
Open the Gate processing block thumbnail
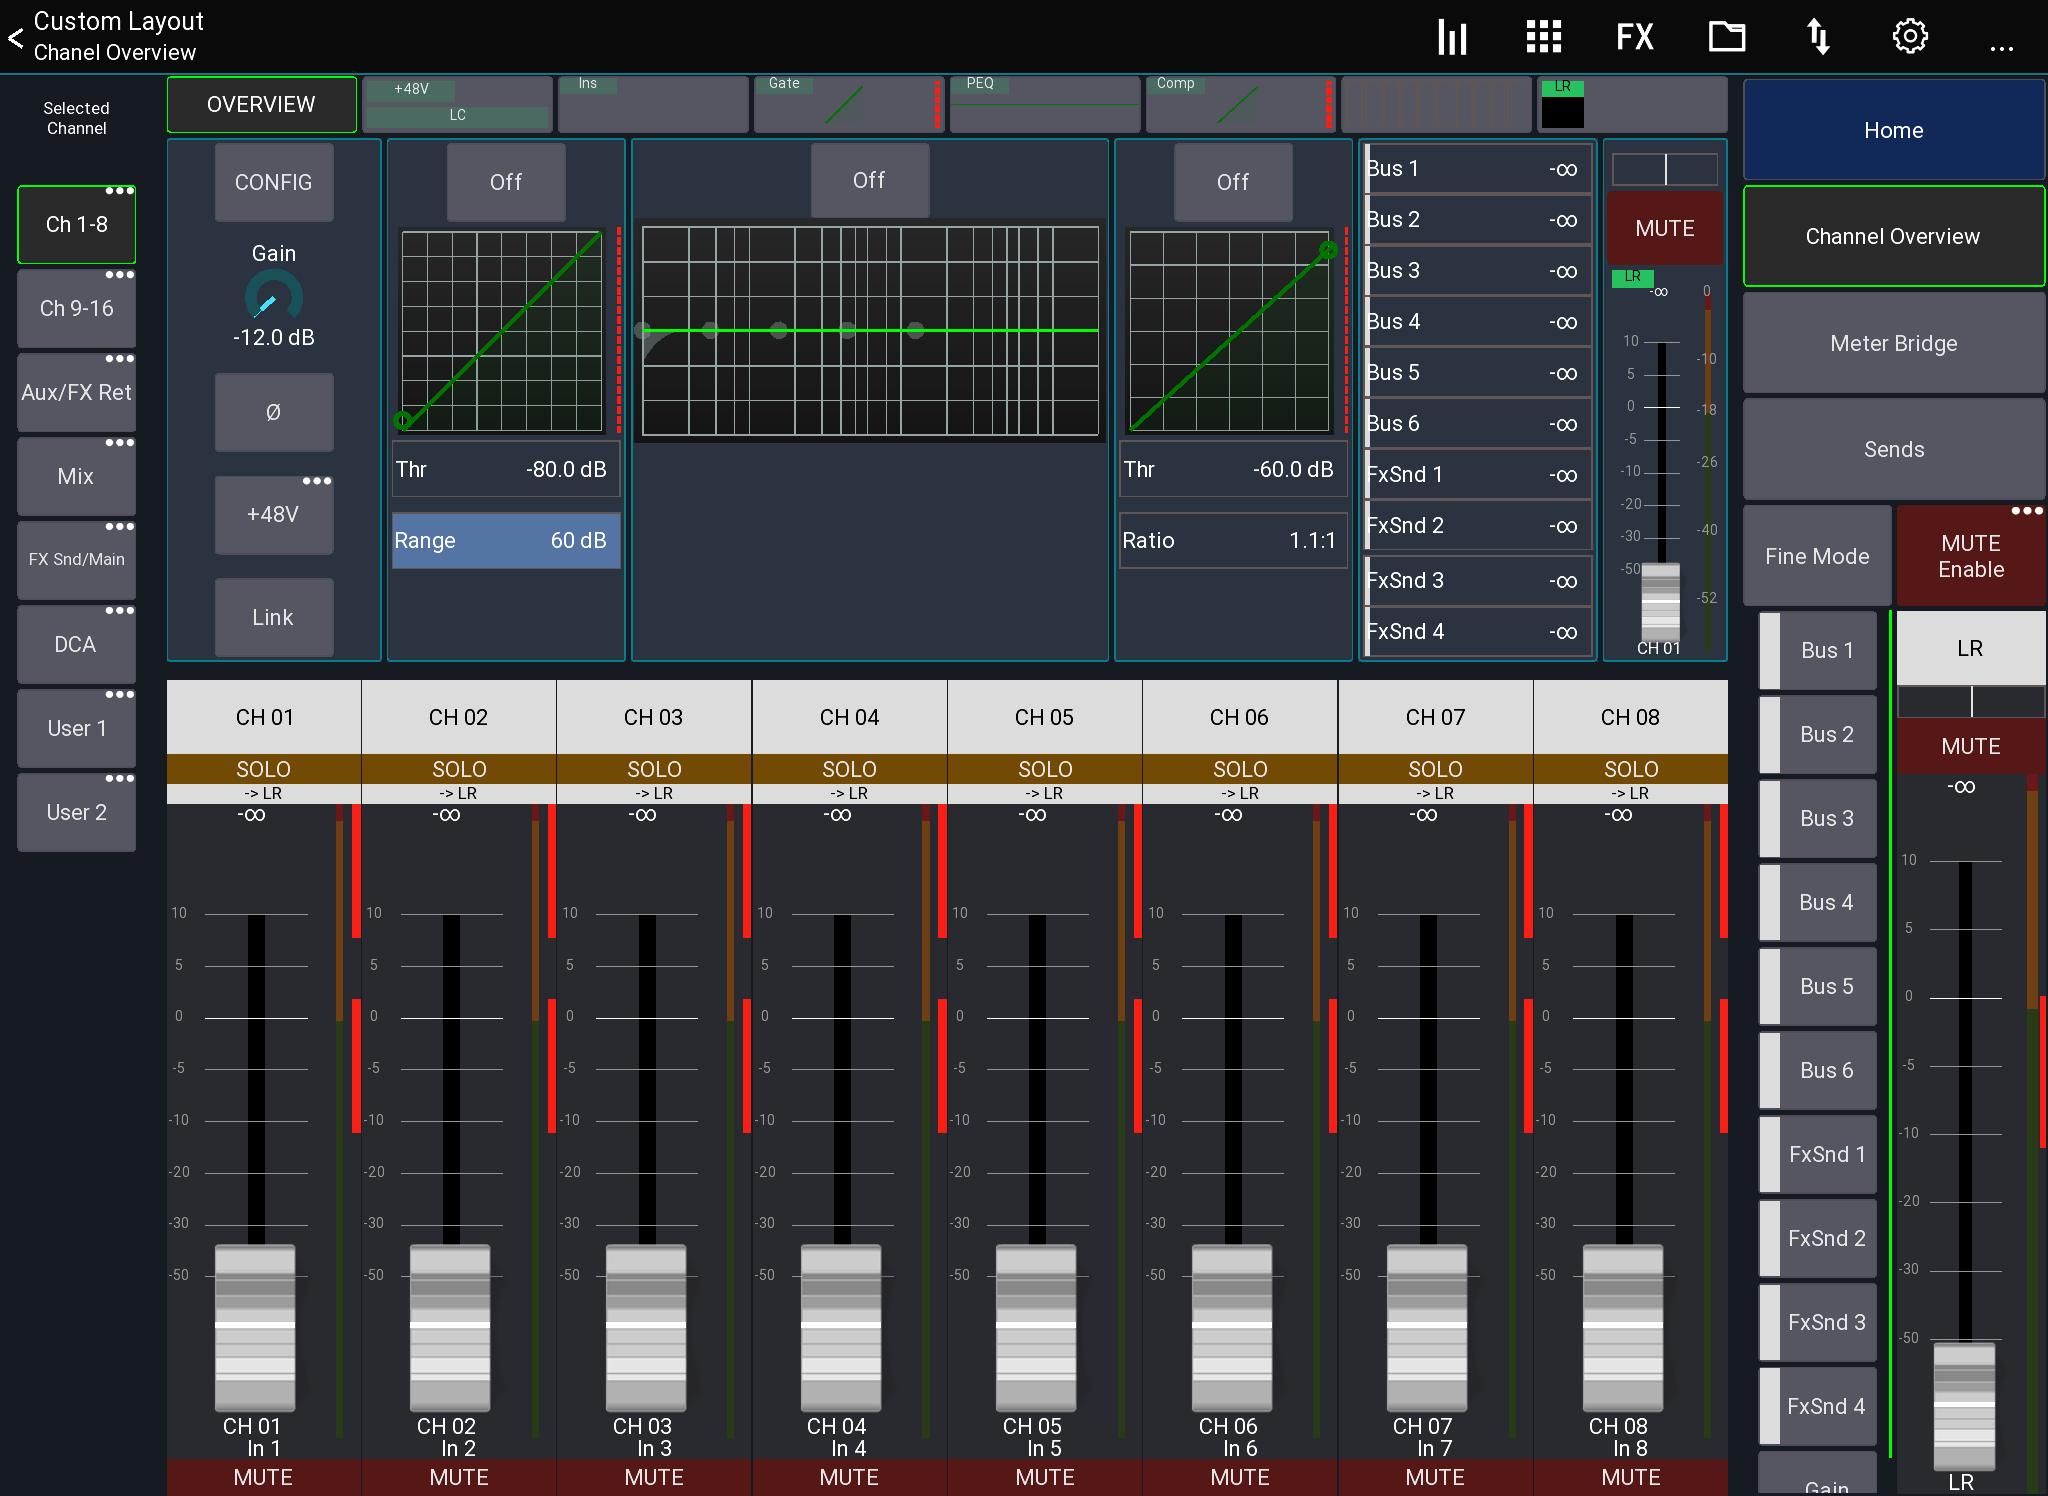[x=848, y=104]
